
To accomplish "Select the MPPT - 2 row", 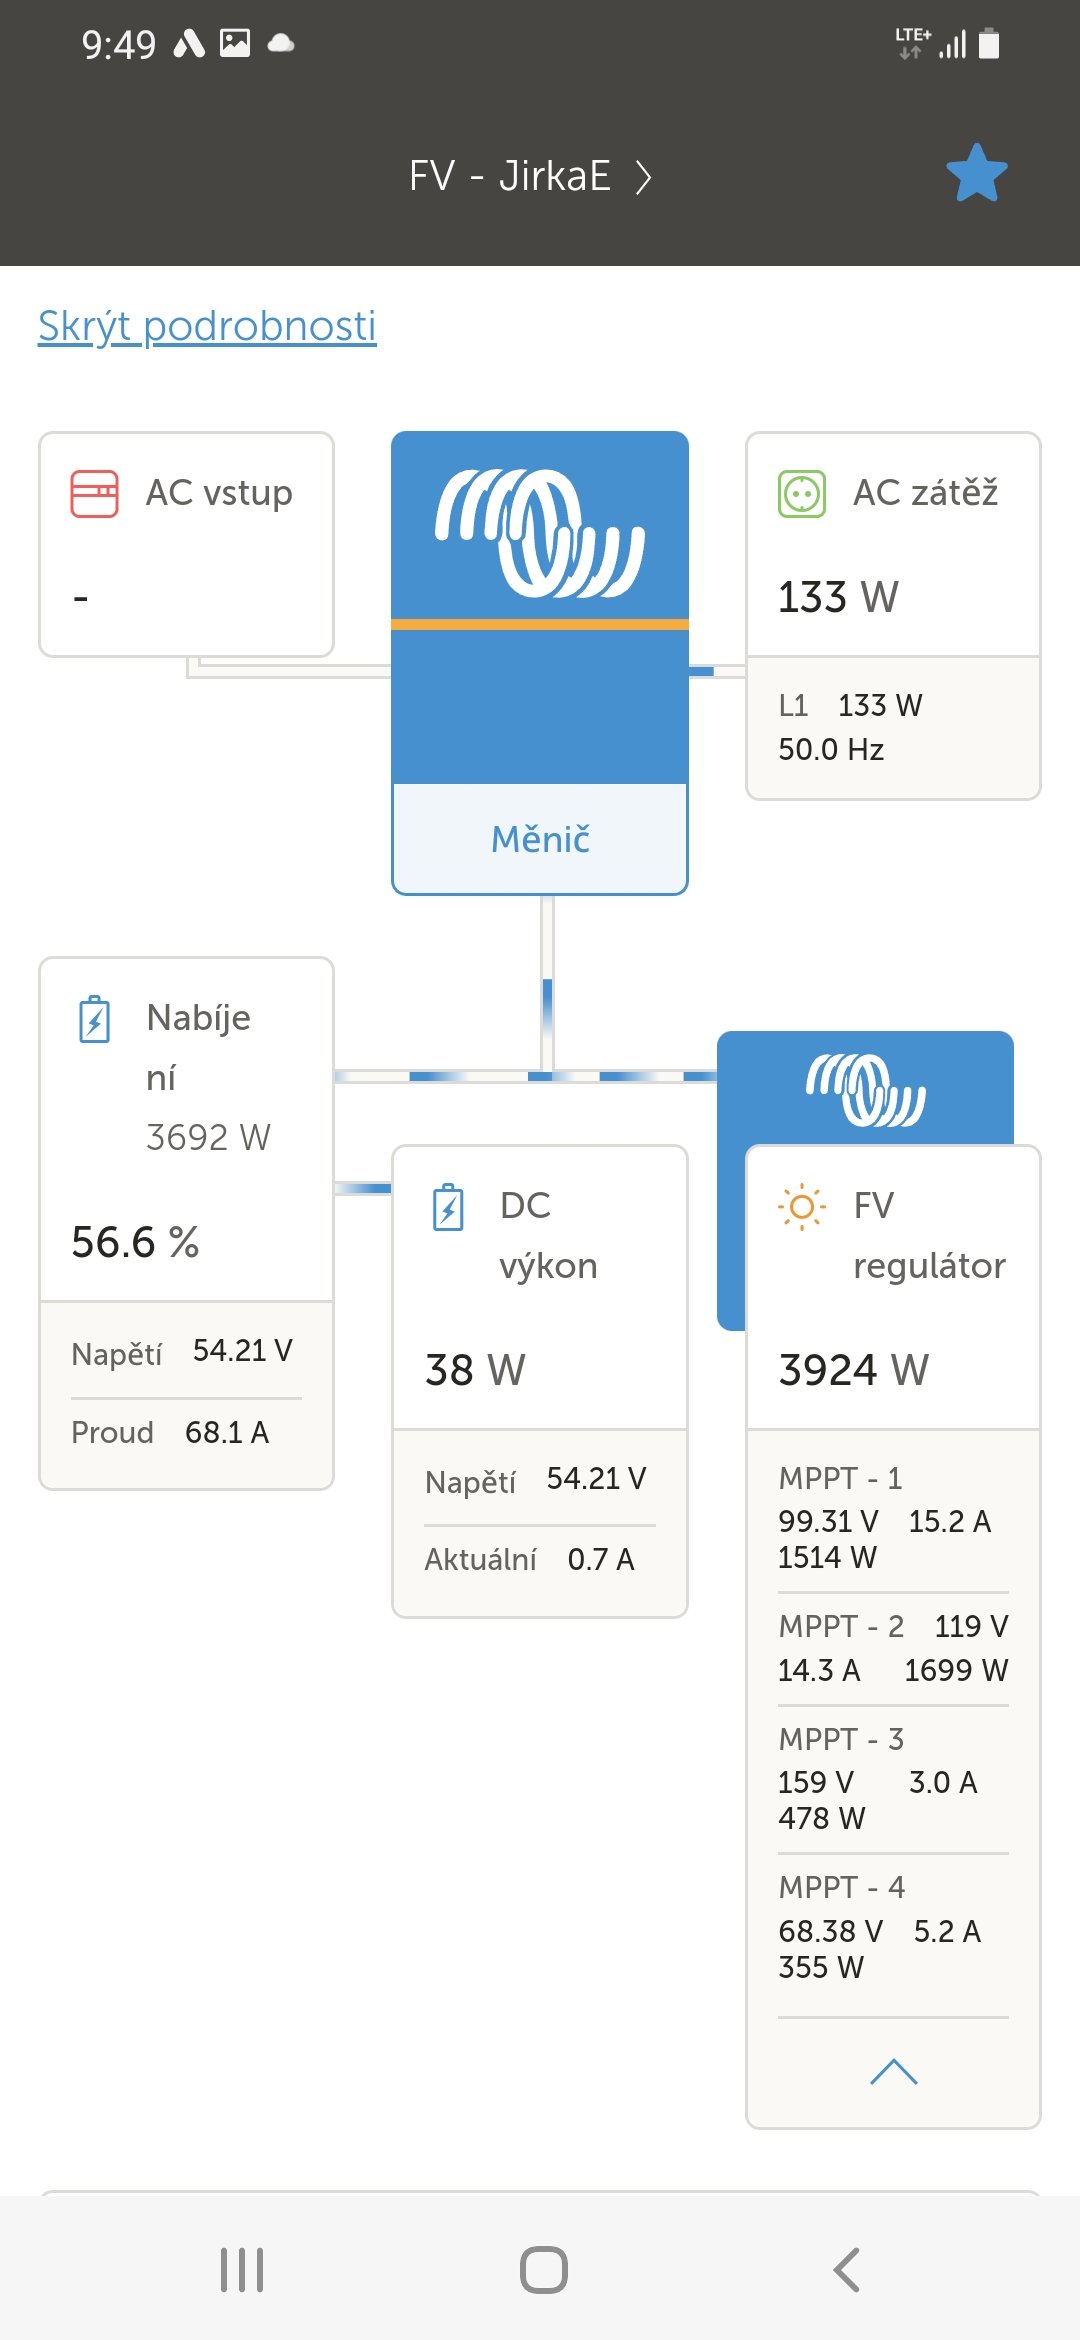I will click(892, 1648).
